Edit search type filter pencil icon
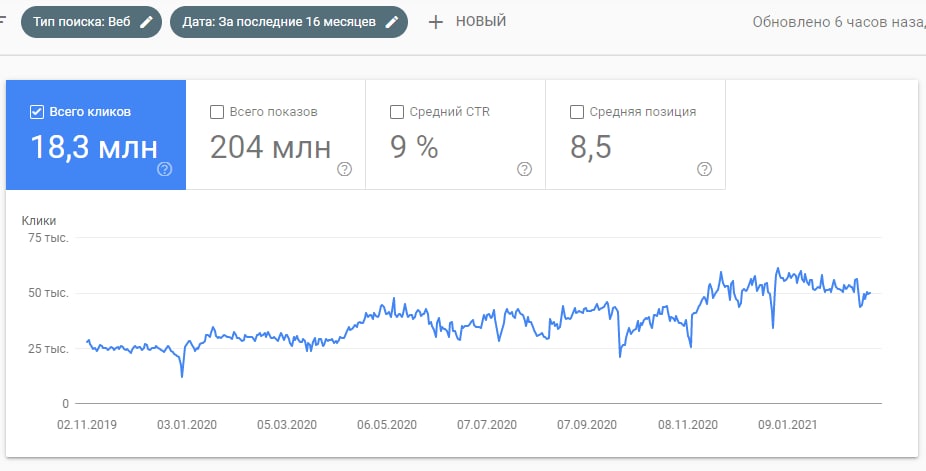Image resolution: width=926 pixels, height=471 pixels. coord(146,22)
